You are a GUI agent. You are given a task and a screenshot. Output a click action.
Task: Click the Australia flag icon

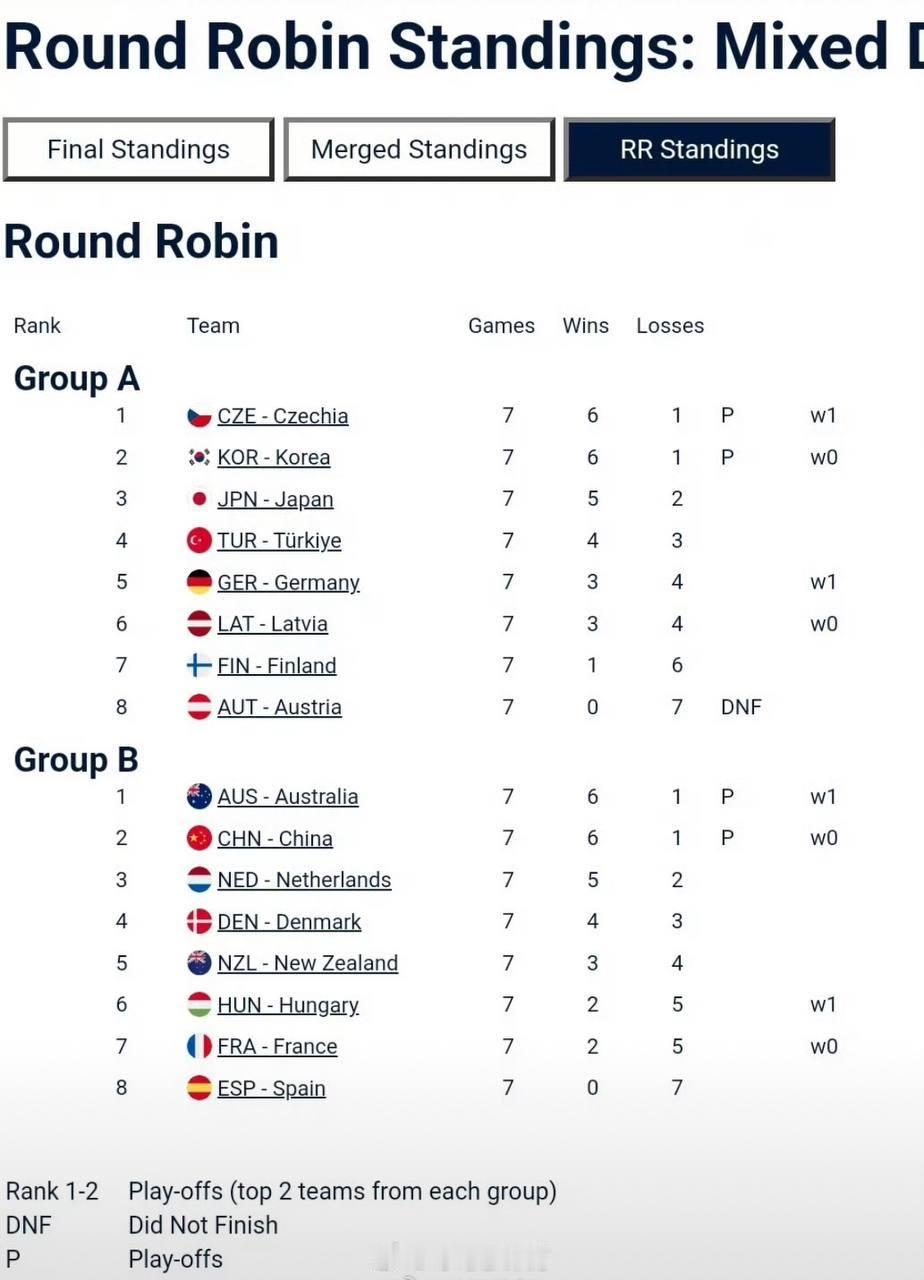coord(199,797)
